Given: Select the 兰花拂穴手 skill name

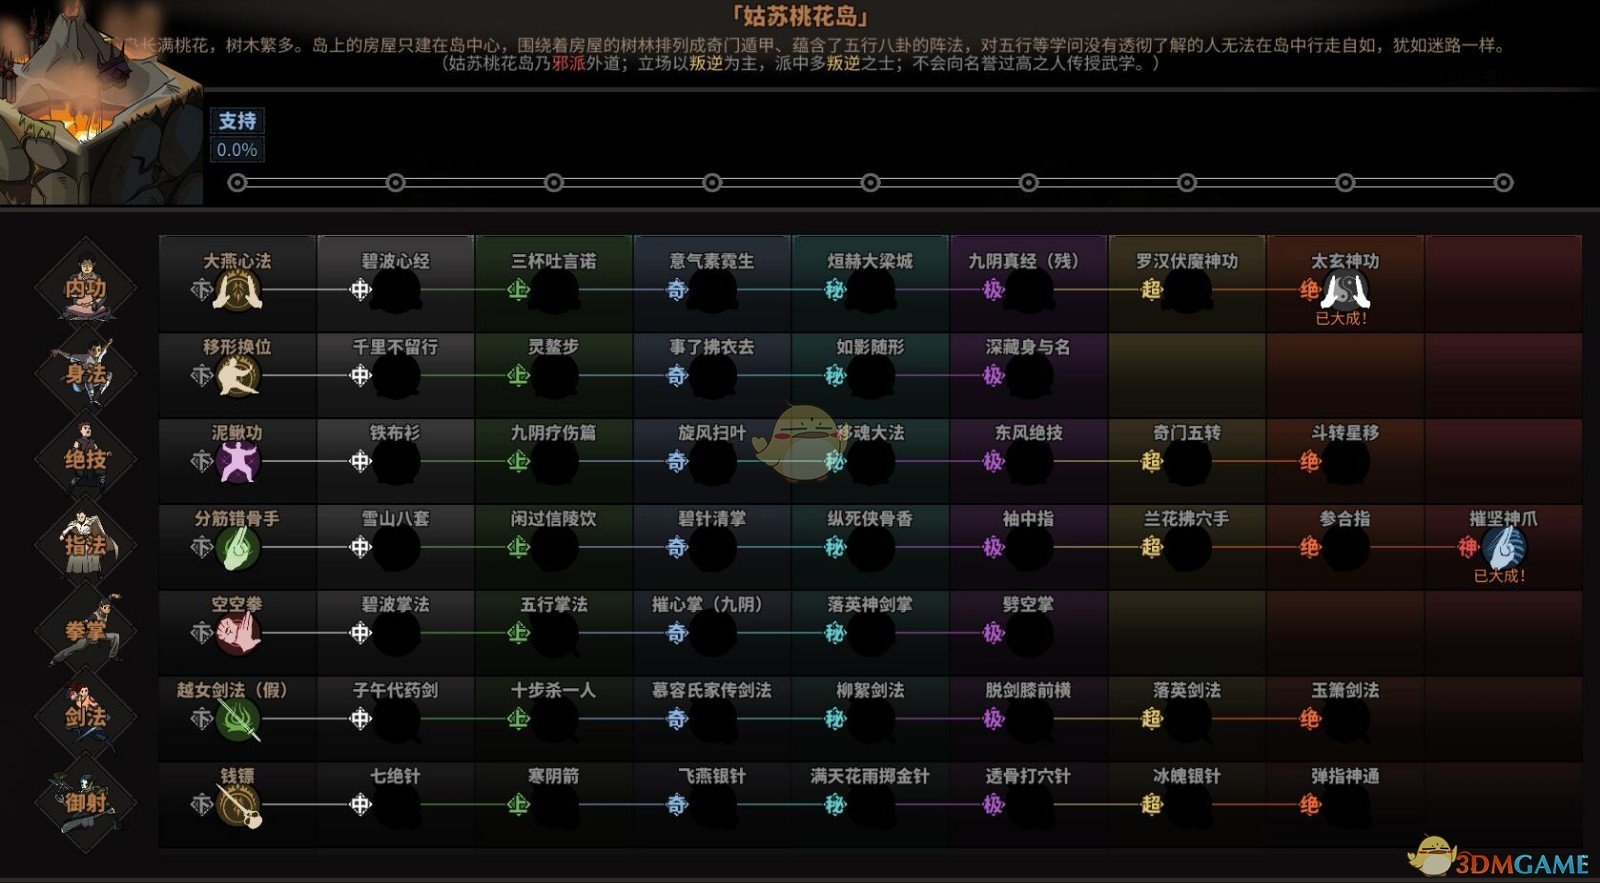Looking at the screenshot, I should pos(1187,519).
